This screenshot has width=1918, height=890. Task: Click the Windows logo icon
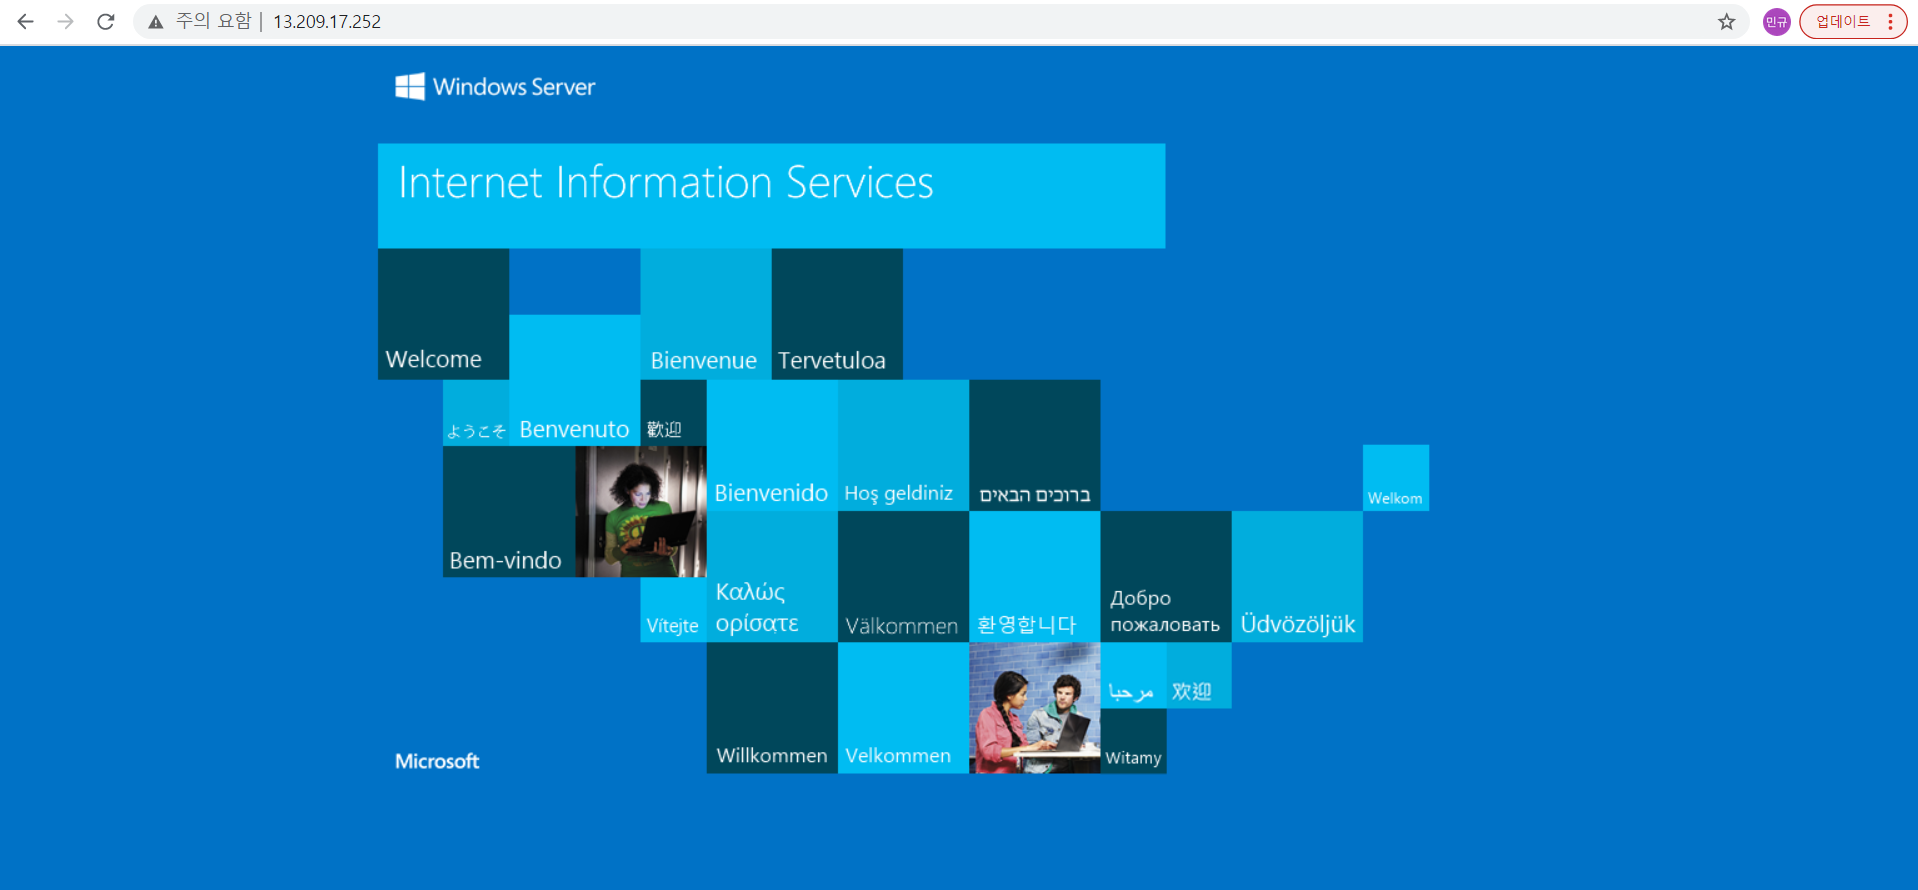click(410, 87)
